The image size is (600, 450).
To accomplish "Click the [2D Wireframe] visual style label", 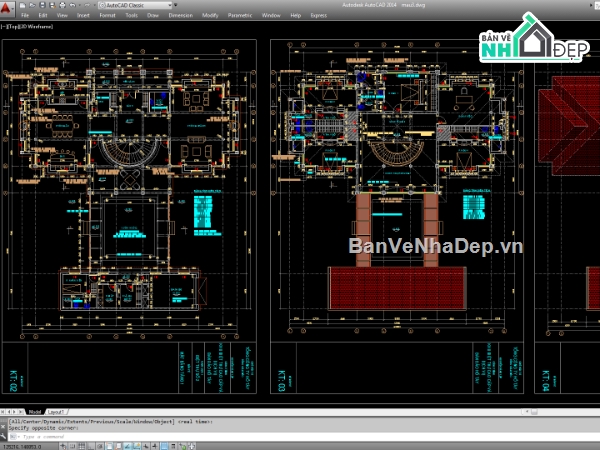I will click(36, 26).
